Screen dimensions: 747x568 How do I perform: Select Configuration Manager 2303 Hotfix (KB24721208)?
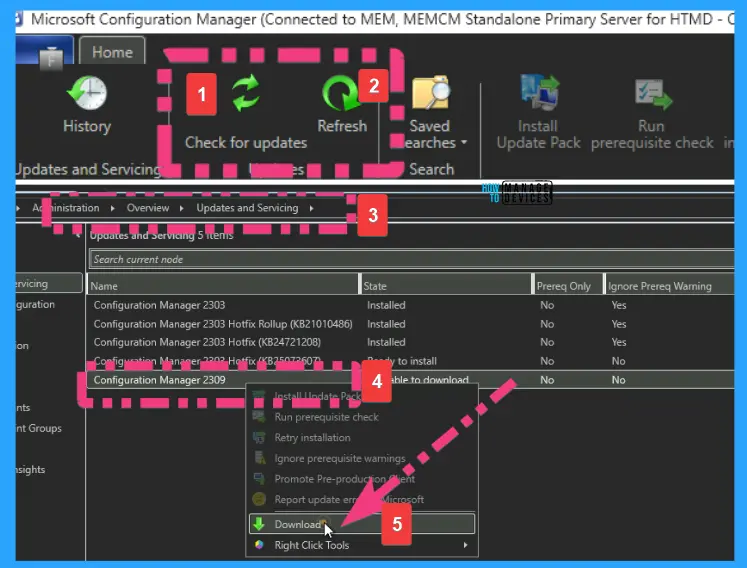point(410,342)
